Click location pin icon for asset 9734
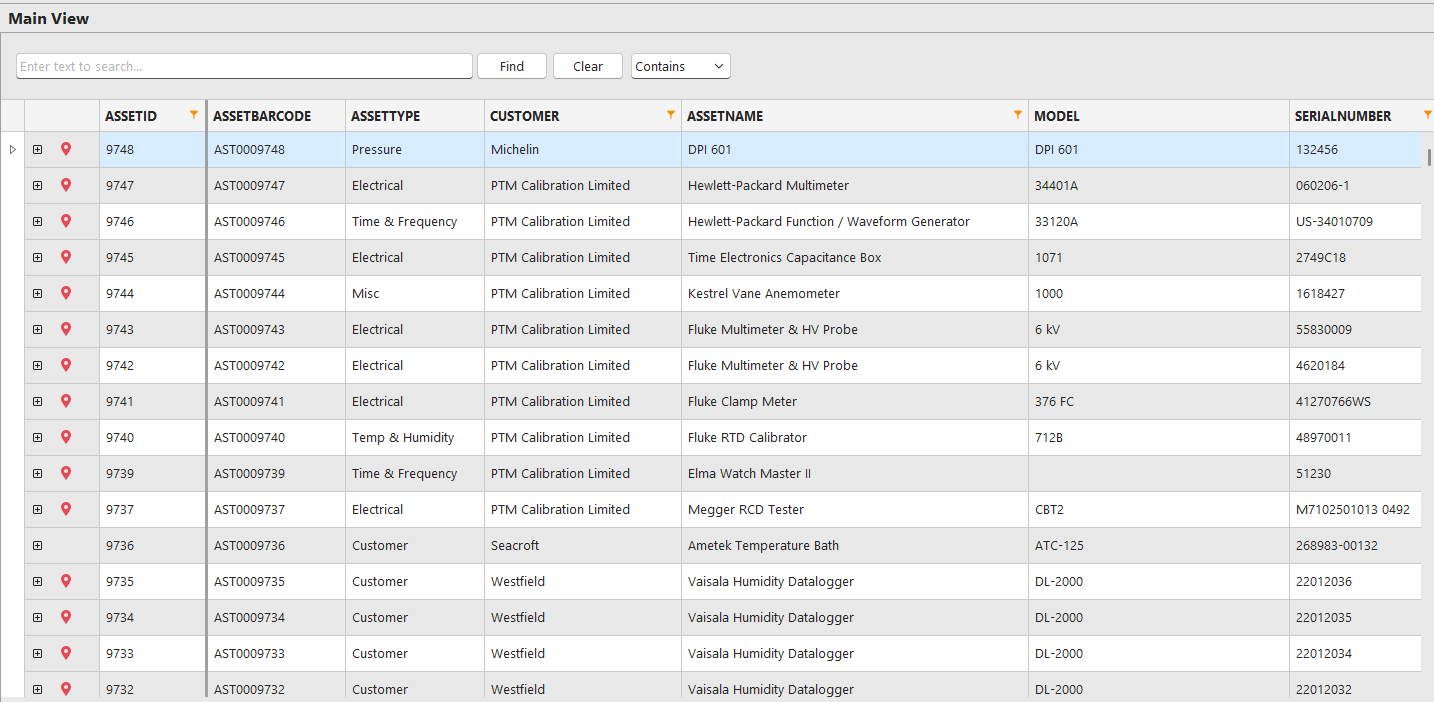The height and width of the screenshot is (702, 1434). click(66, 617)
